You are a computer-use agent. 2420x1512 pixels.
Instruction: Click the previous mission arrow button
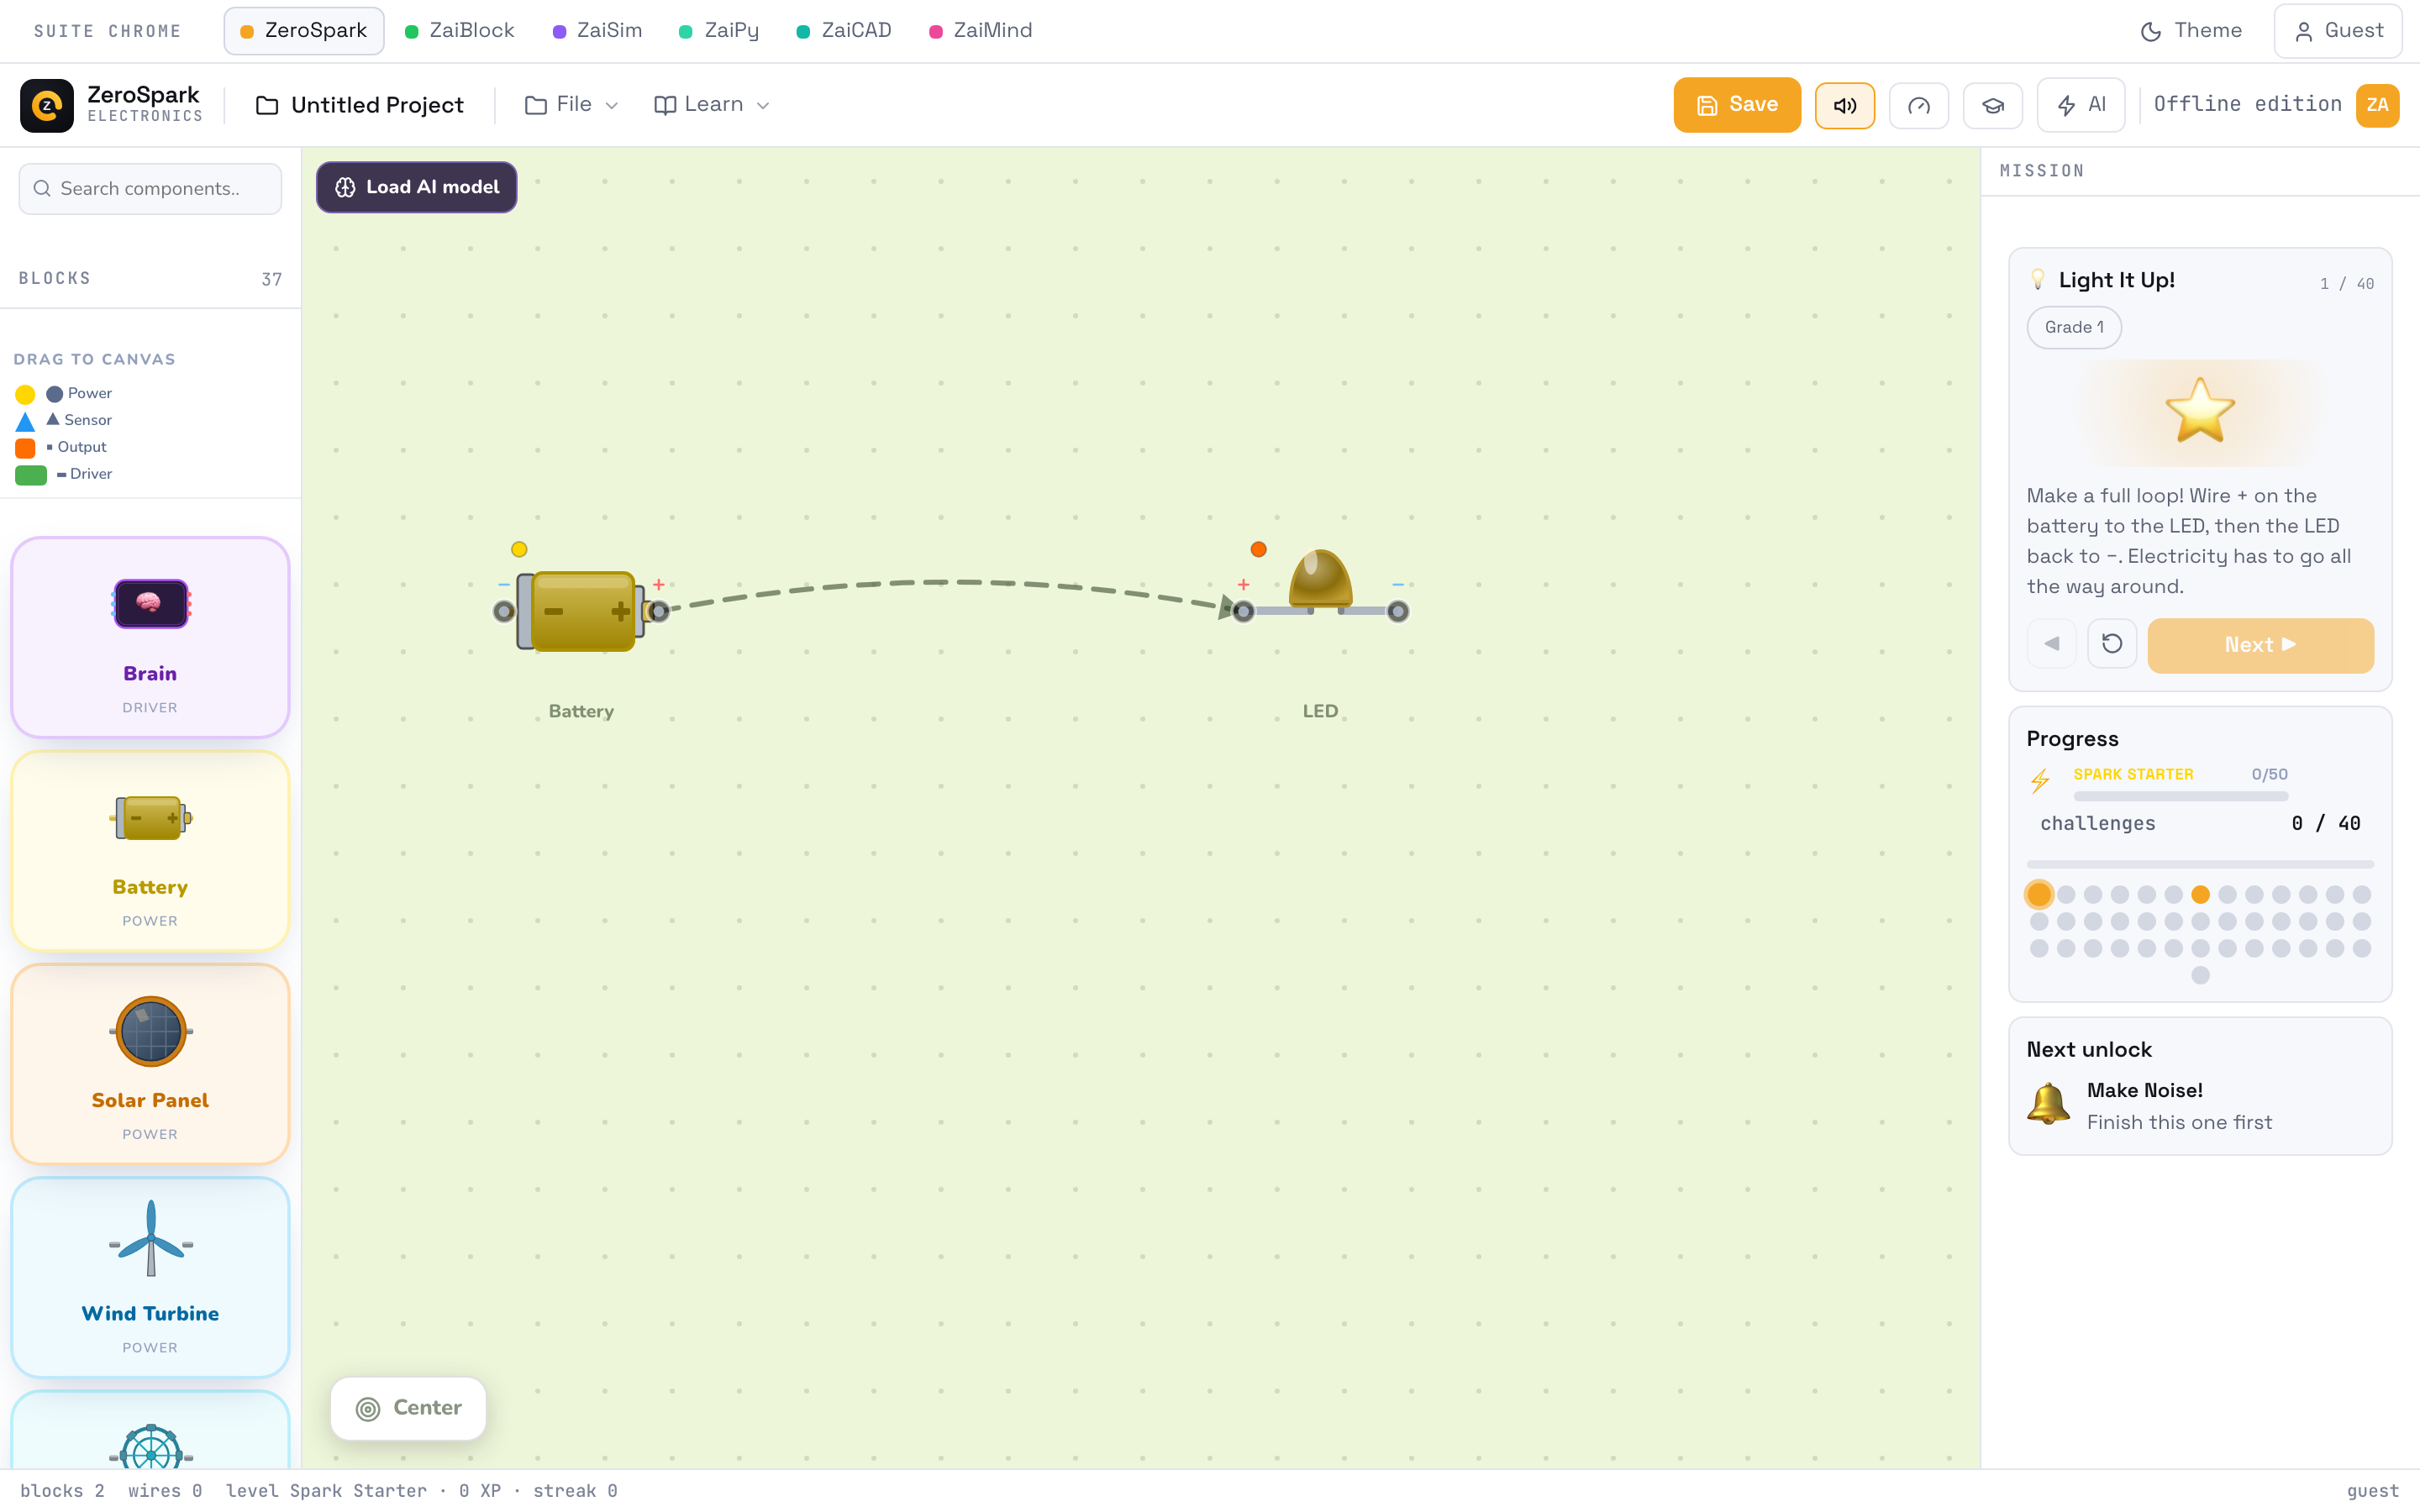(x=2052, y=644)
